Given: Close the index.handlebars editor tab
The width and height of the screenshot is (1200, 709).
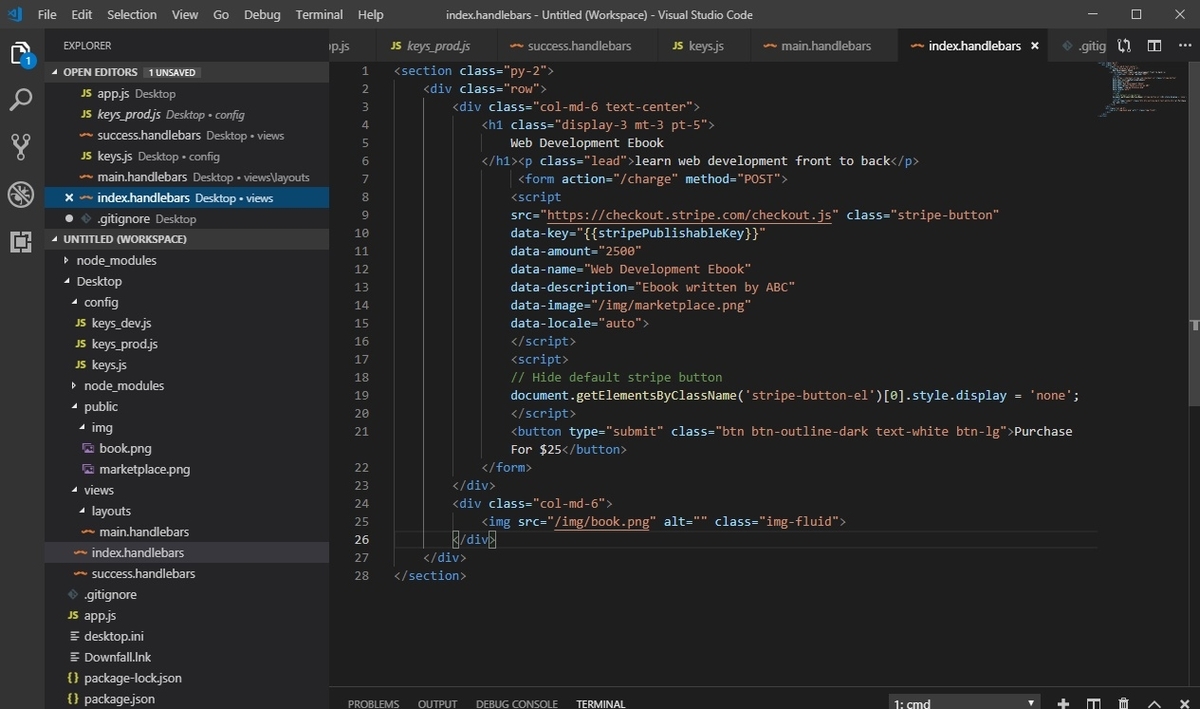Looking at the screenshot, I should 1035,46.
